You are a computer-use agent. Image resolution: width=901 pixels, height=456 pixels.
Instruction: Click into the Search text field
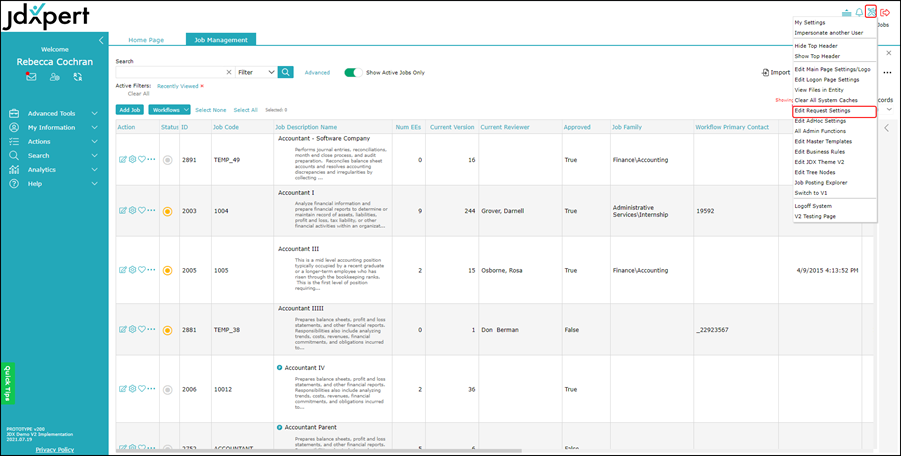[170, 72]
